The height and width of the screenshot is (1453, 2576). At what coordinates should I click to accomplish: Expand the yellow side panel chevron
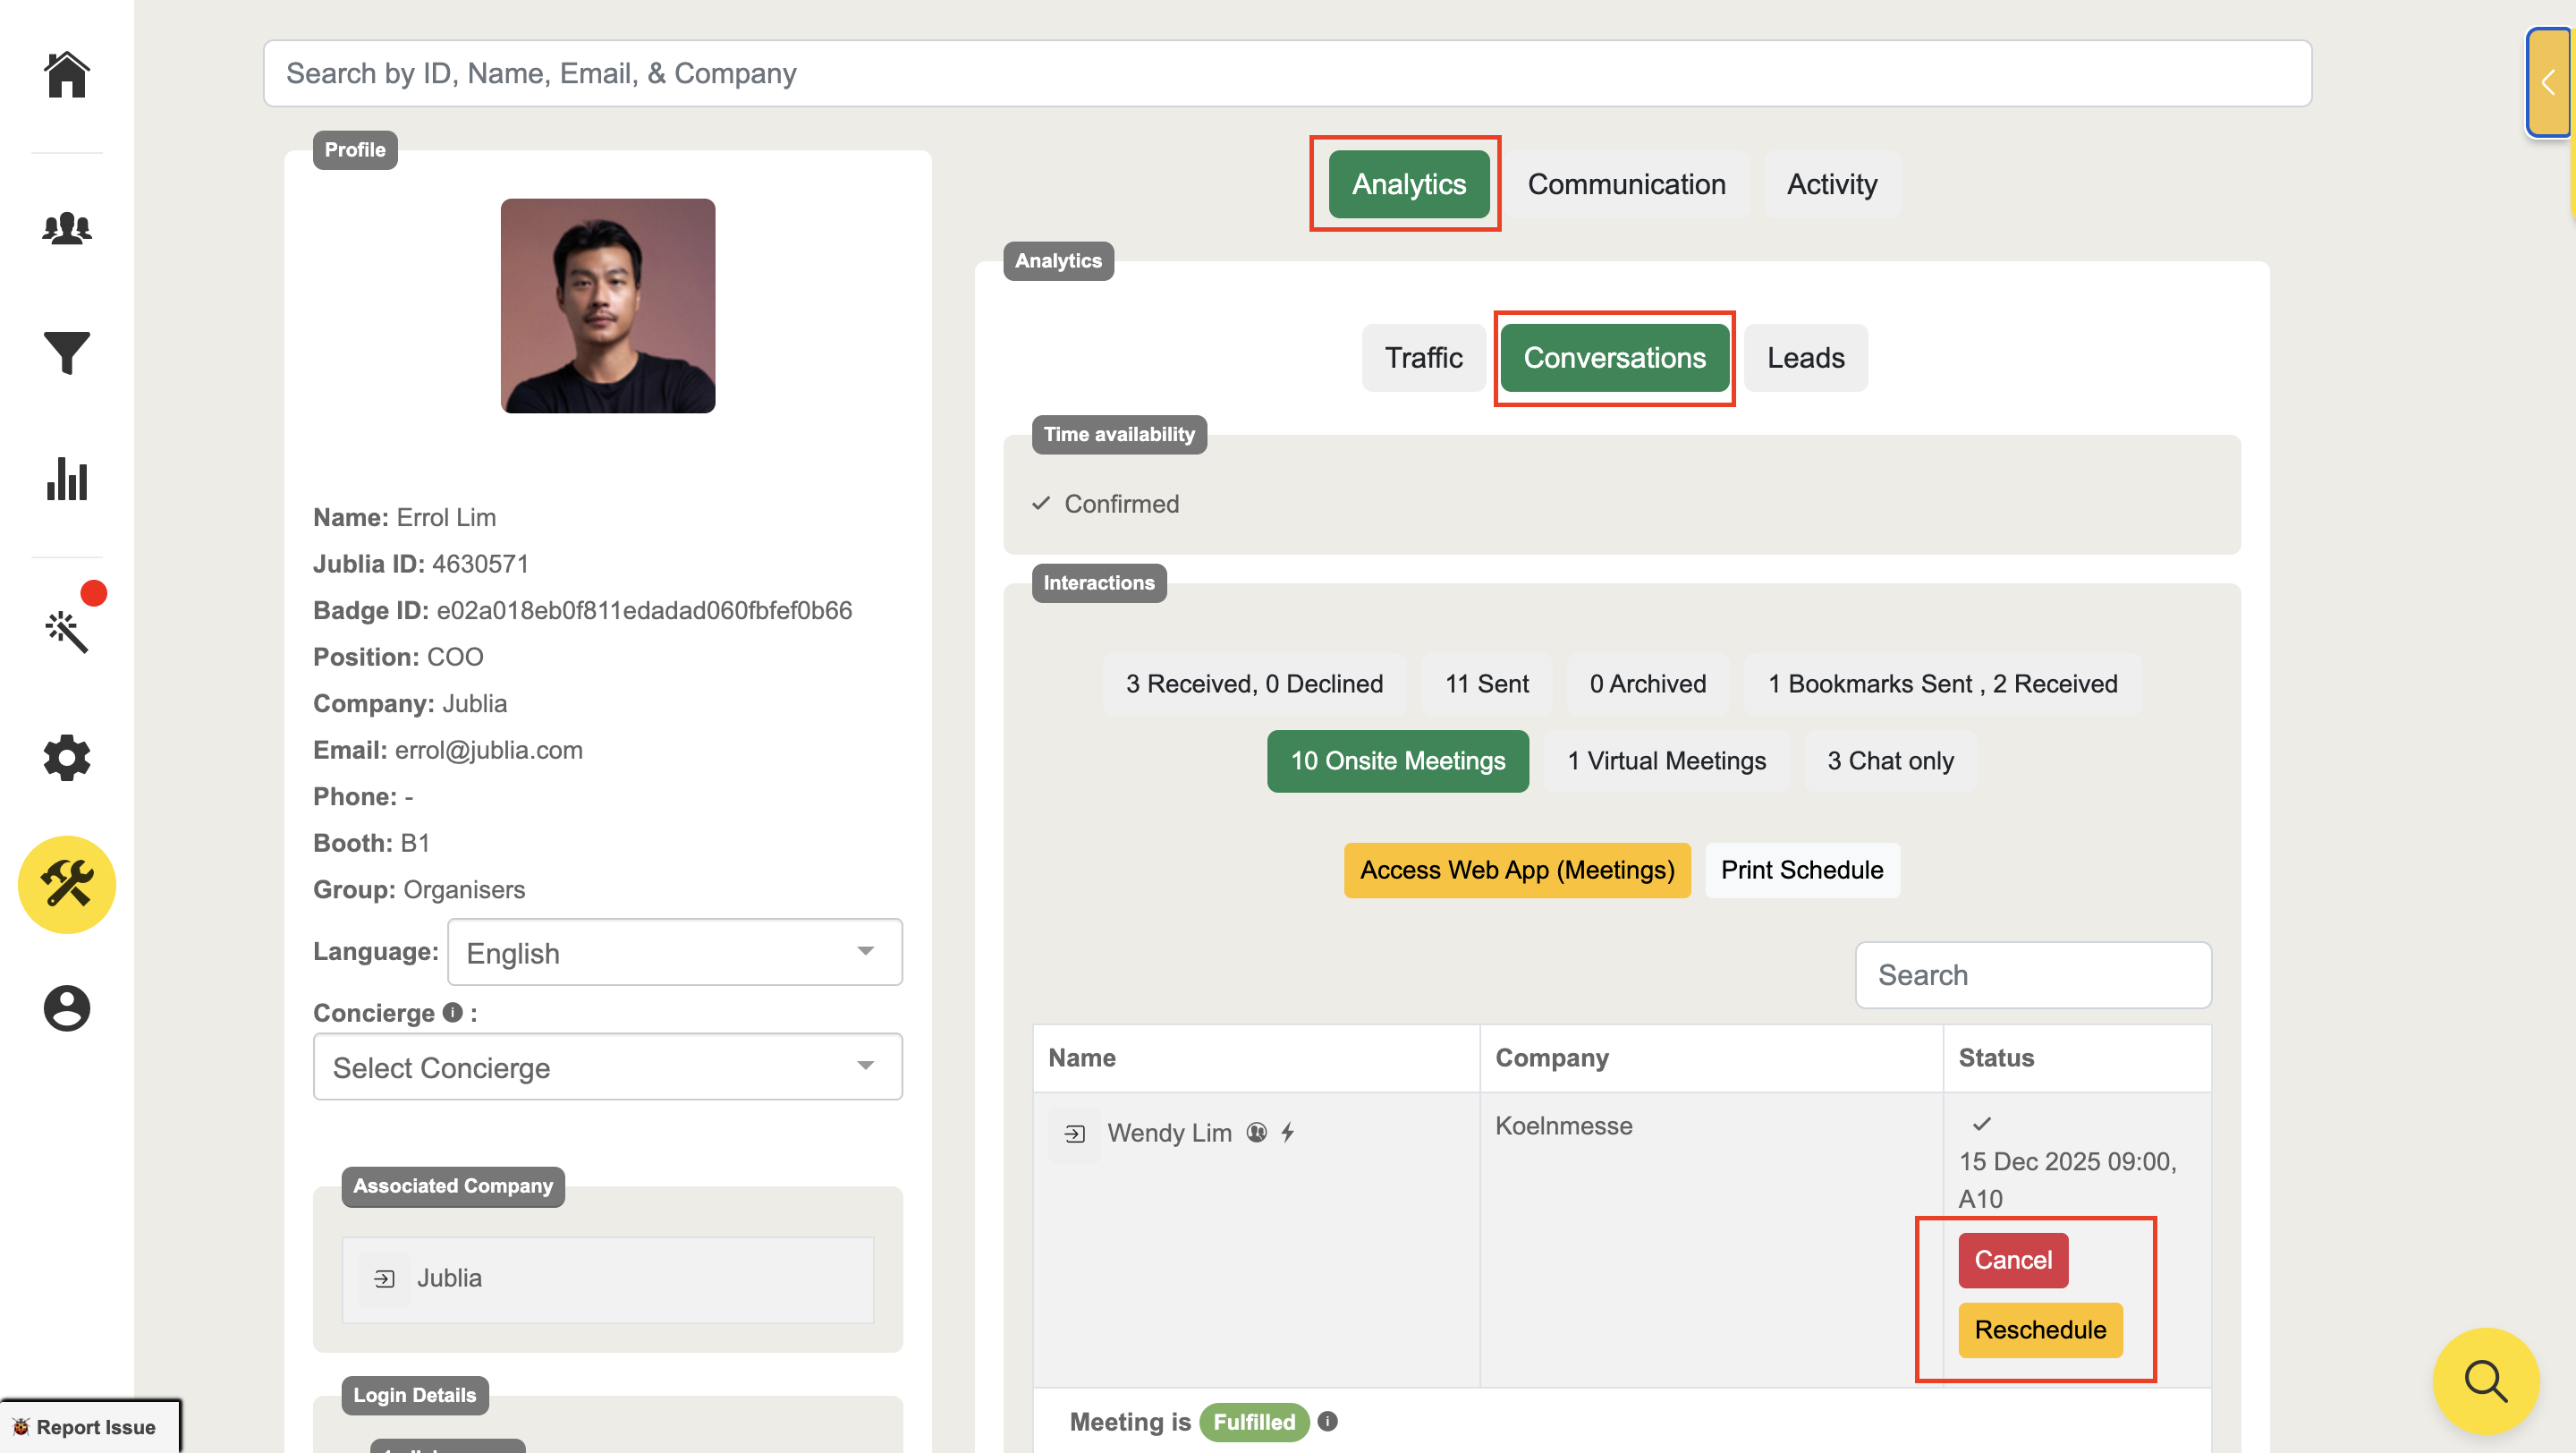[x=2547, y=83]
